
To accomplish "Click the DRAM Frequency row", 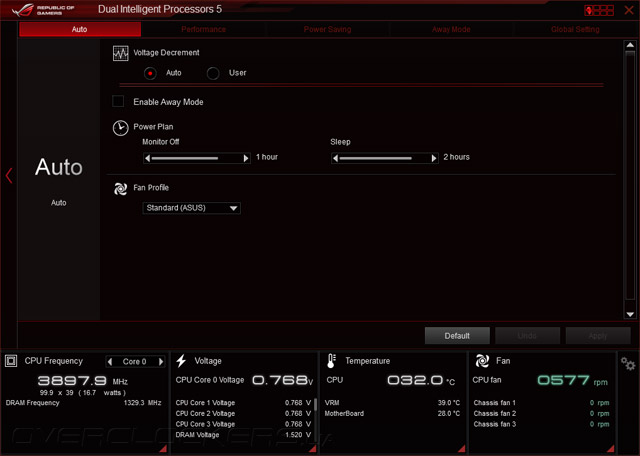I will 83,403.
